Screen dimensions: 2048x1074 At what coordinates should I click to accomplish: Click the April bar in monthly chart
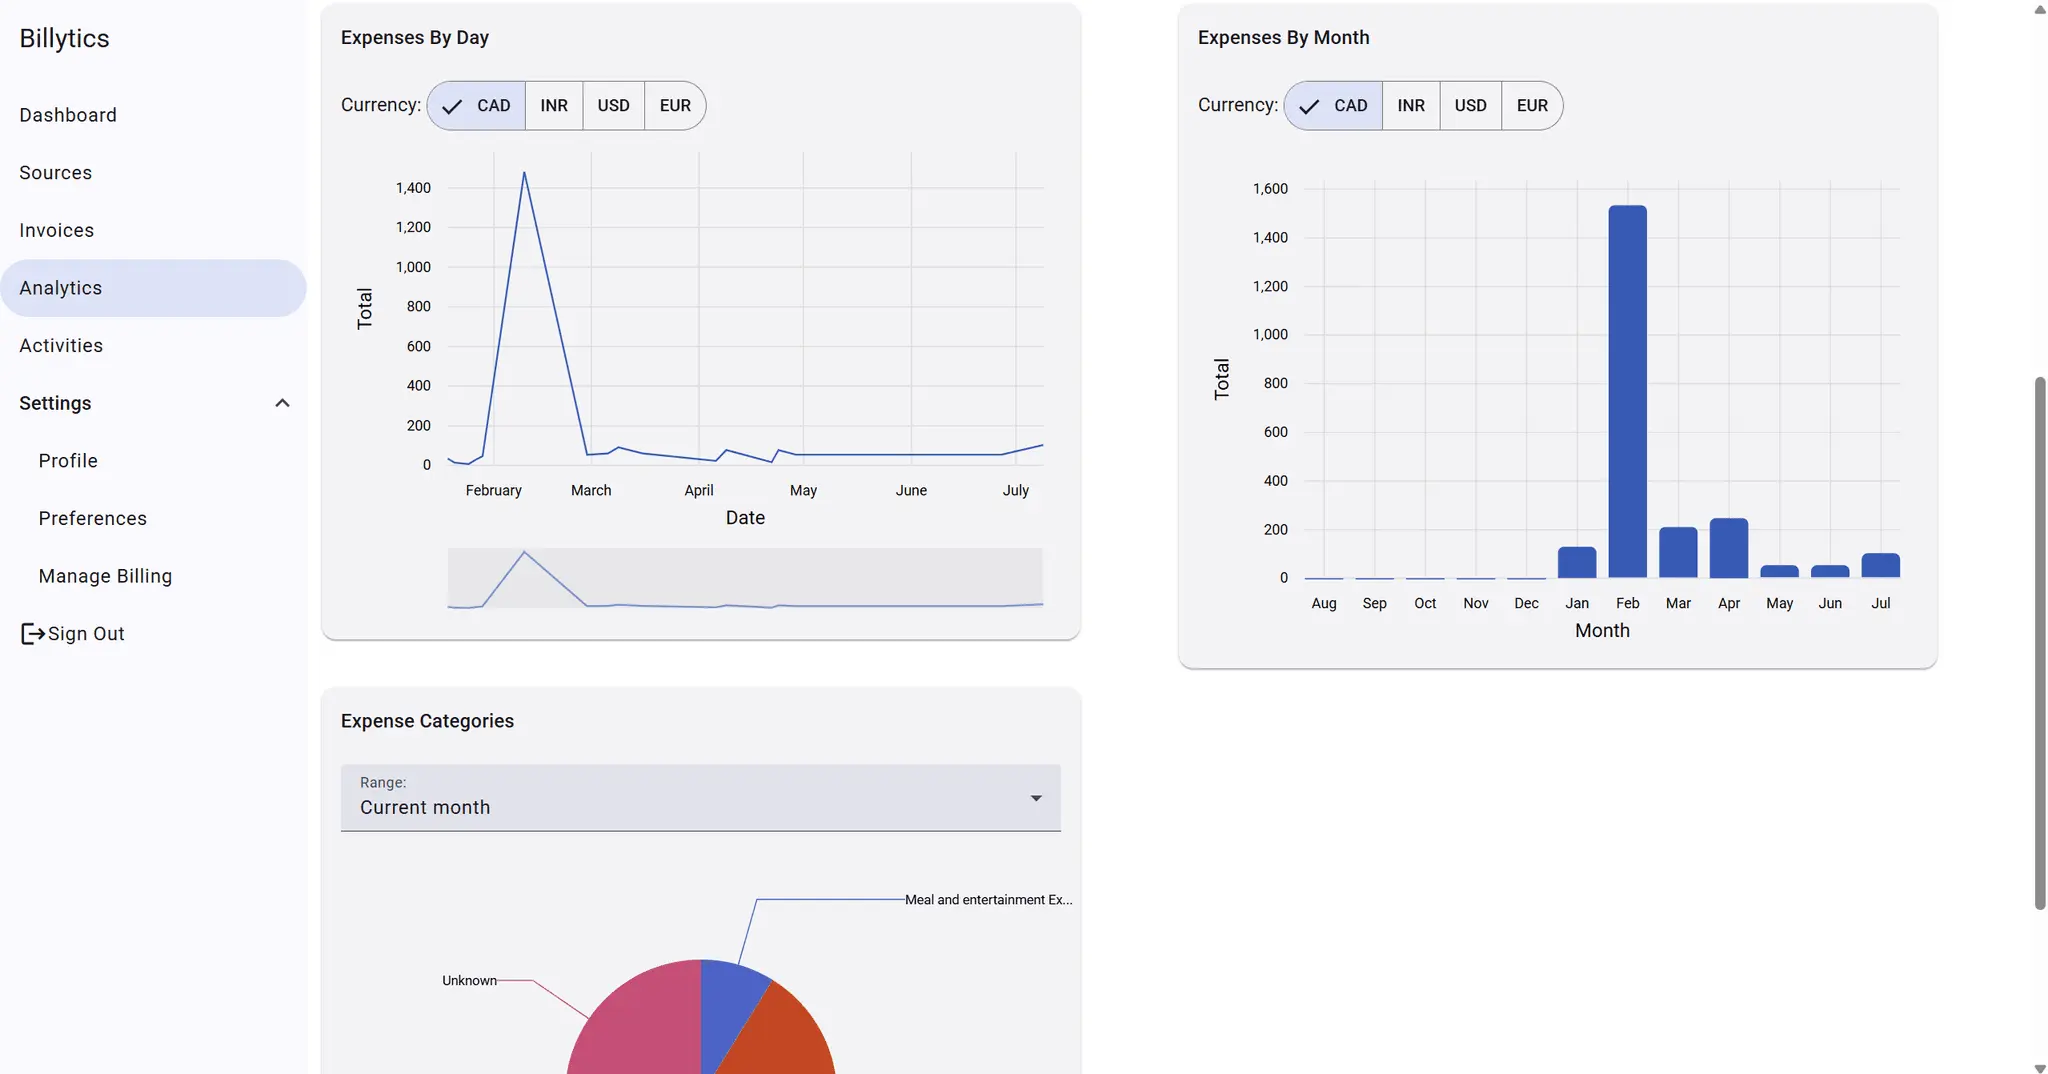pos(1729,548)
